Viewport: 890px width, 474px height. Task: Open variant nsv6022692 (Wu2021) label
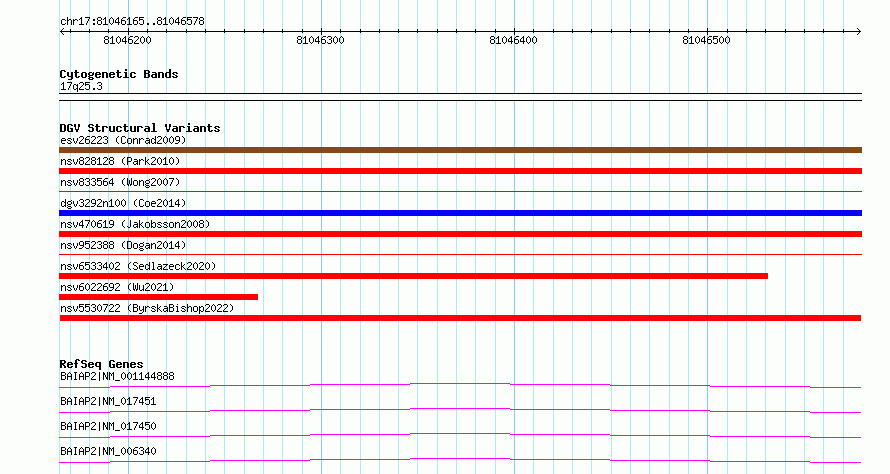point(117,287)
